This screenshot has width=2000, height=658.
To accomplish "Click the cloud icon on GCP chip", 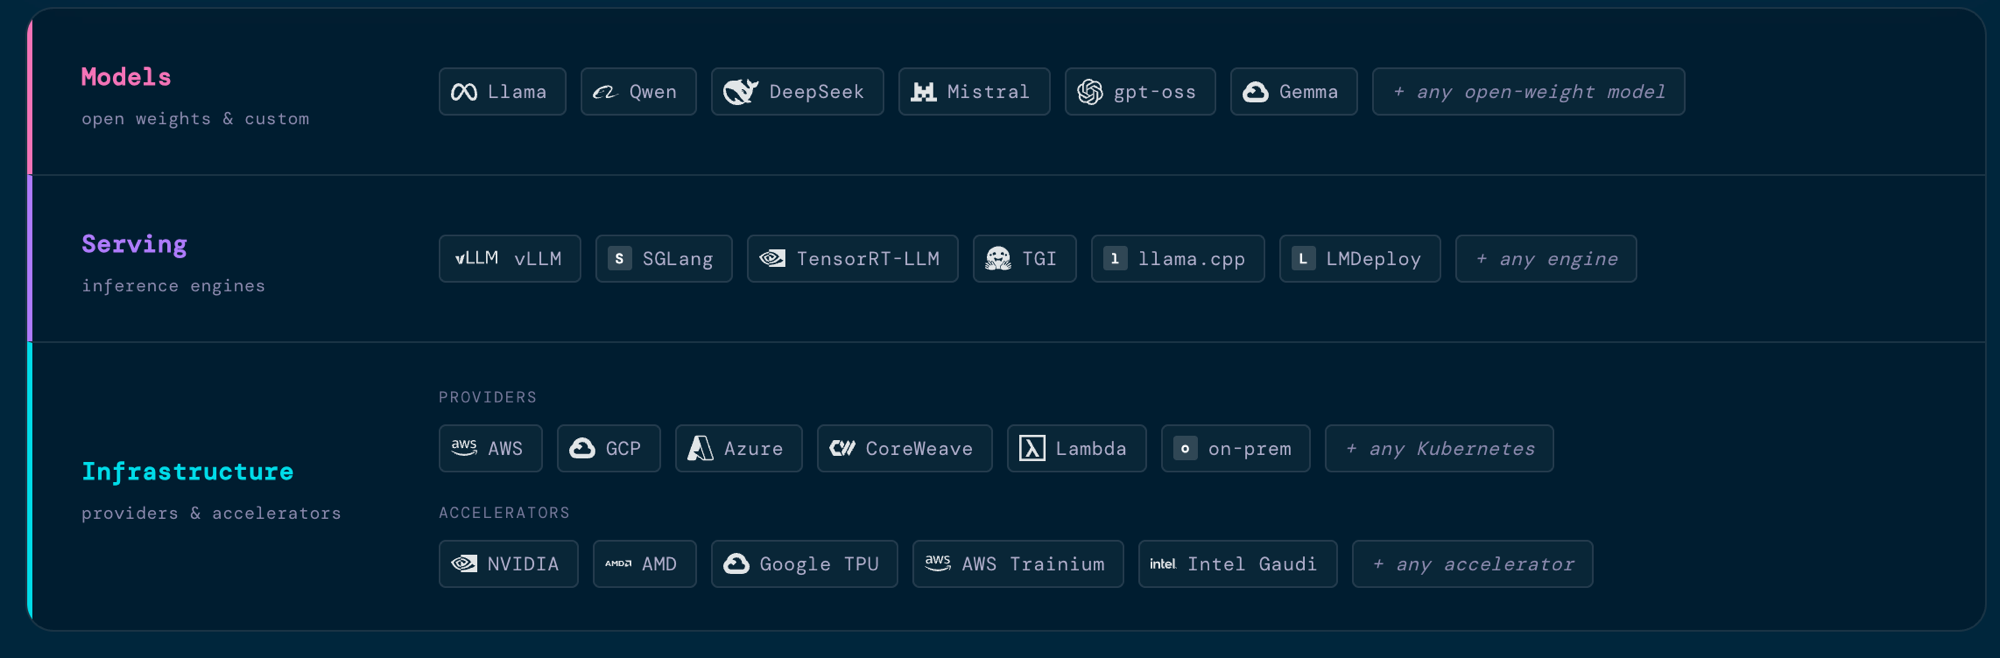I will point(582,448).
